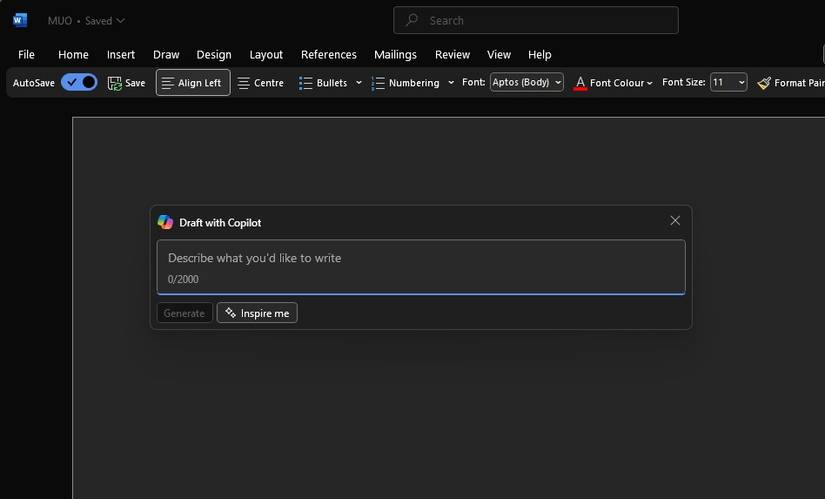Image resolution: width=825 pixels, height=499 pixels.
Task: Click the Word app icon in title bar
Action: pos(20,20)
